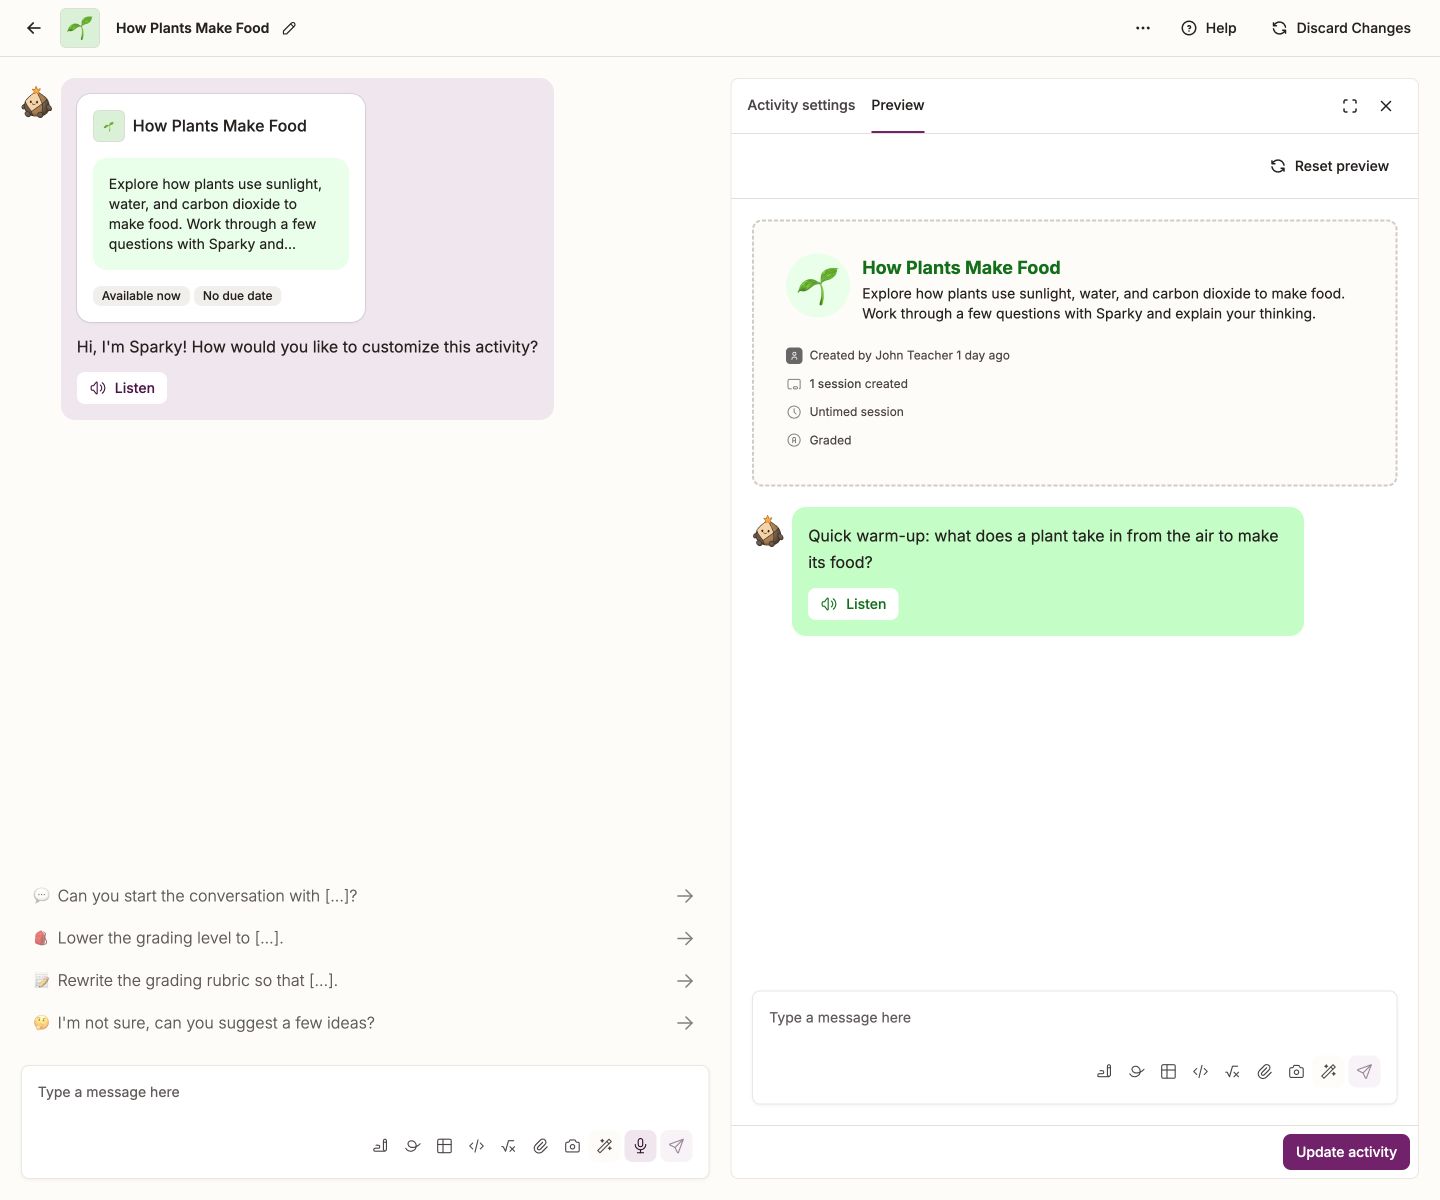Focus the left 'Type a message here' field
Viewport: 1440px width, 1200px height.
[365, 1092]
